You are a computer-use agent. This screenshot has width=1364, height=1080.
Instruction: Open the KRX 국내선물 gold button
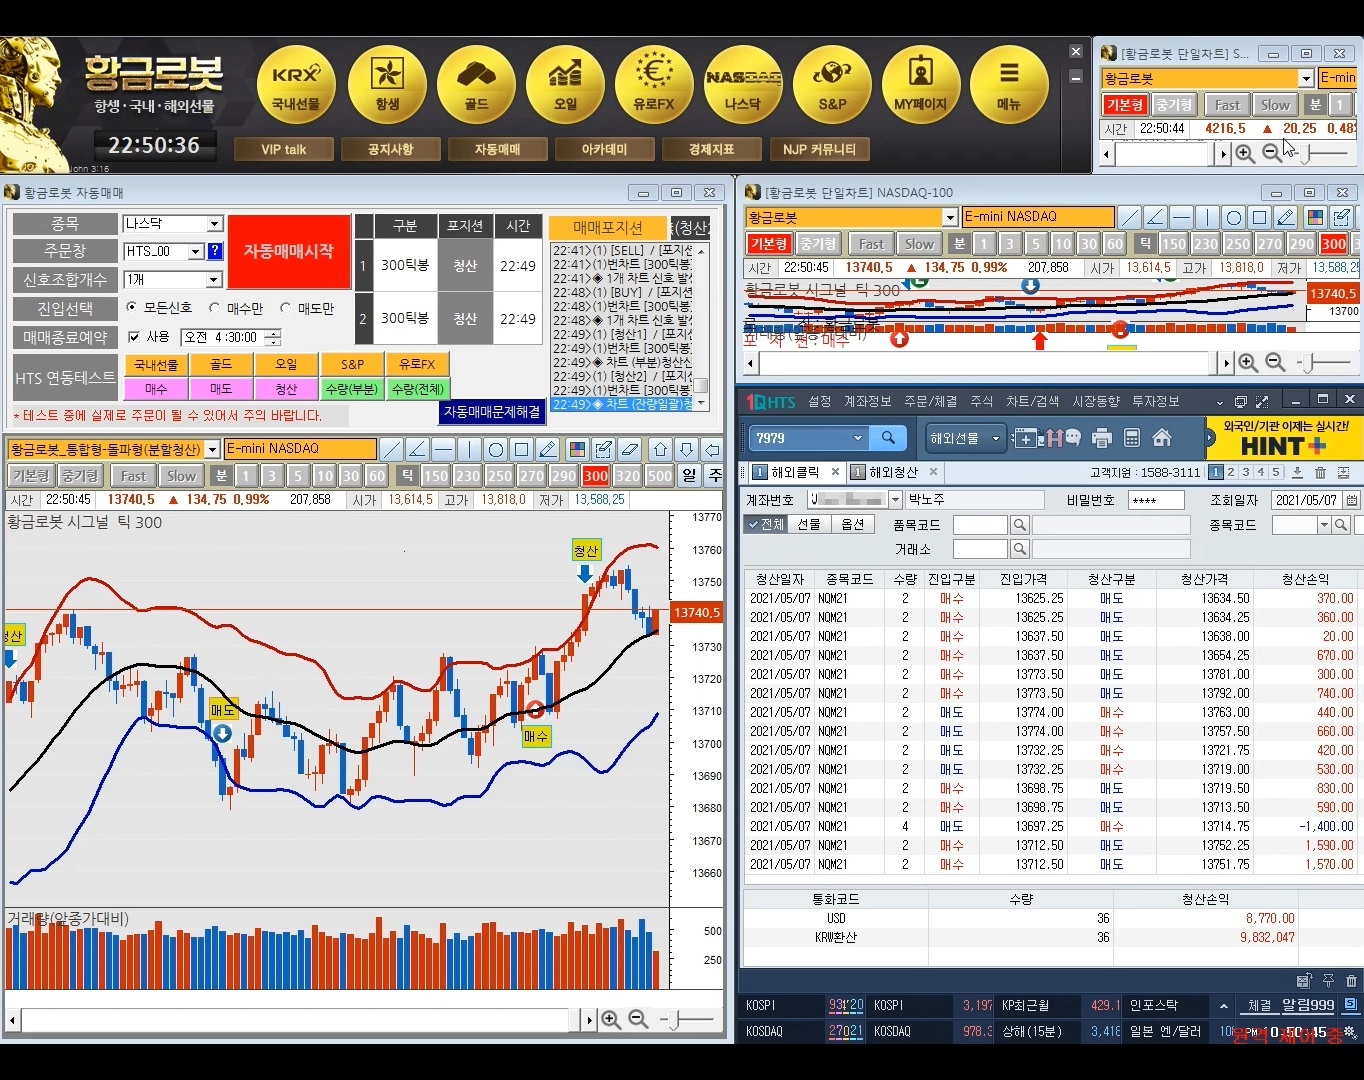[x=296, y=86]
